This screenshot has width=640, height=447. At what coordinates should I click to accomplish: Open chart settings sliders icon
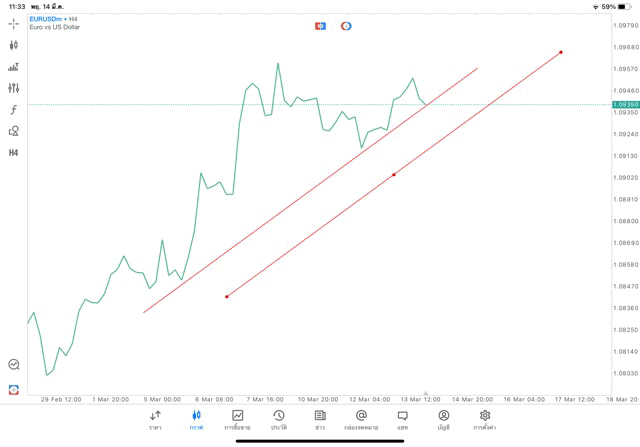14,88
